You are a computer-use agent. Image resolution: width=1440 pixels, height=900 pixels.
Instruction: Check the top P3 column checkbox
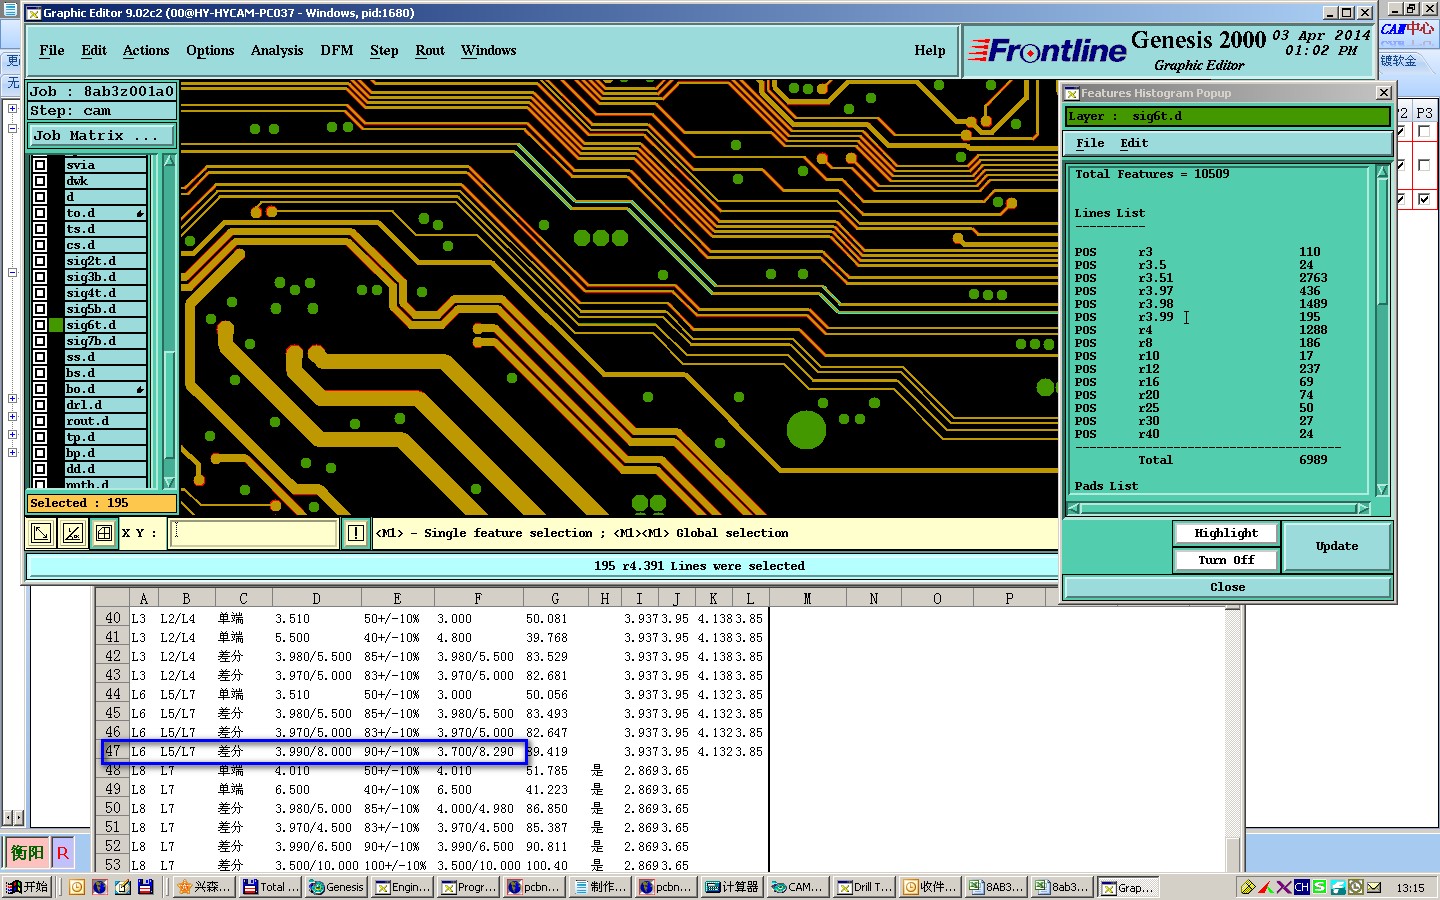[1424, 132]
